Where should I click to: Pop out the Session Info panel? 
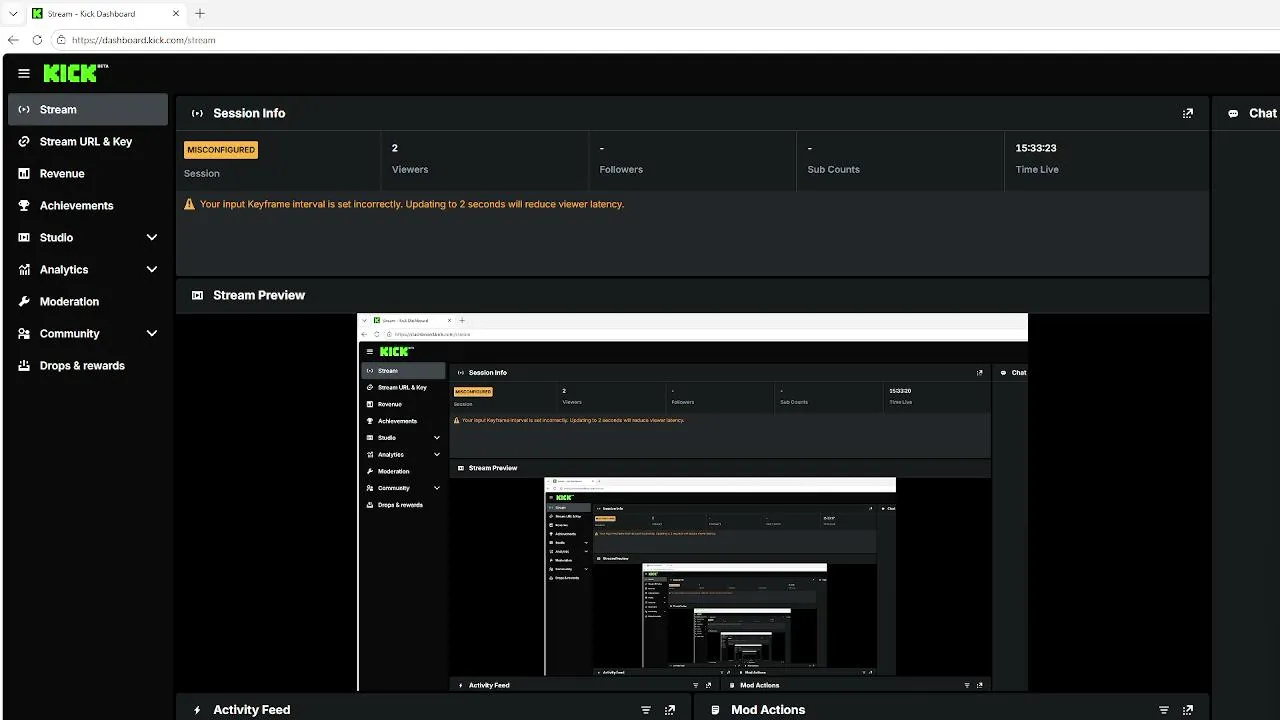pos(1188,114)
